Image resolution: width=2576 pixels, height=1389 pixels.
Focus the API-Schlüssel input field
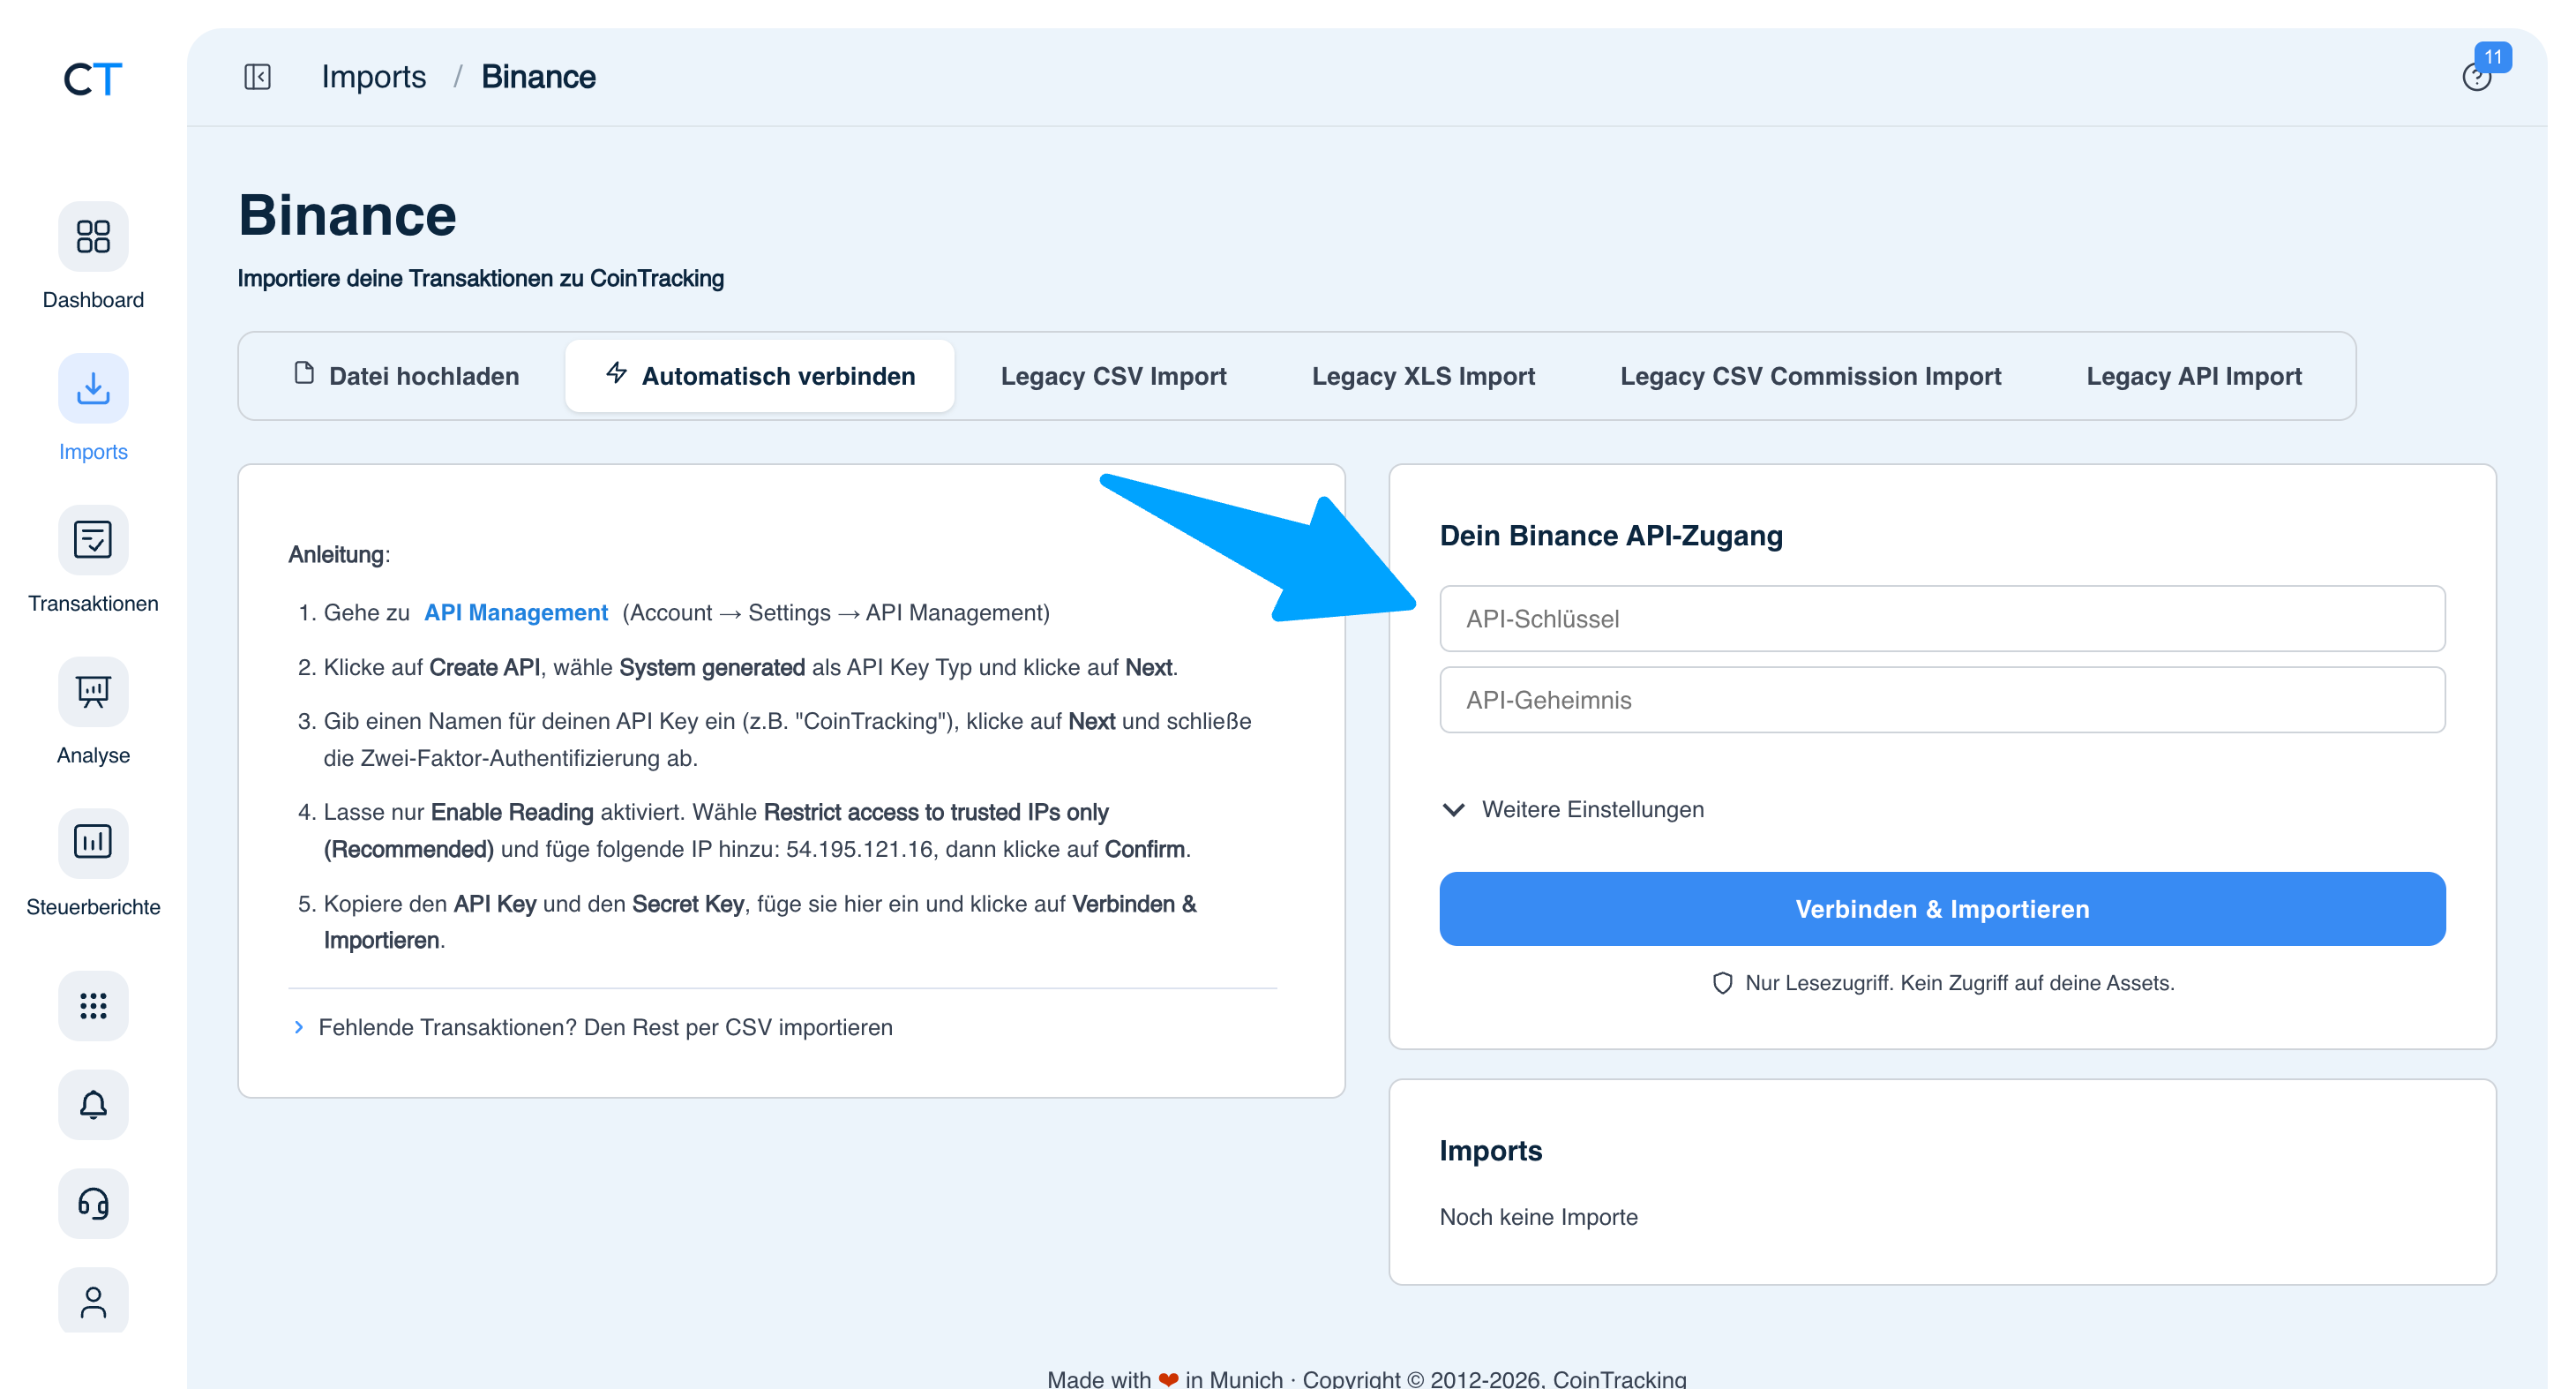(1942, 619)
